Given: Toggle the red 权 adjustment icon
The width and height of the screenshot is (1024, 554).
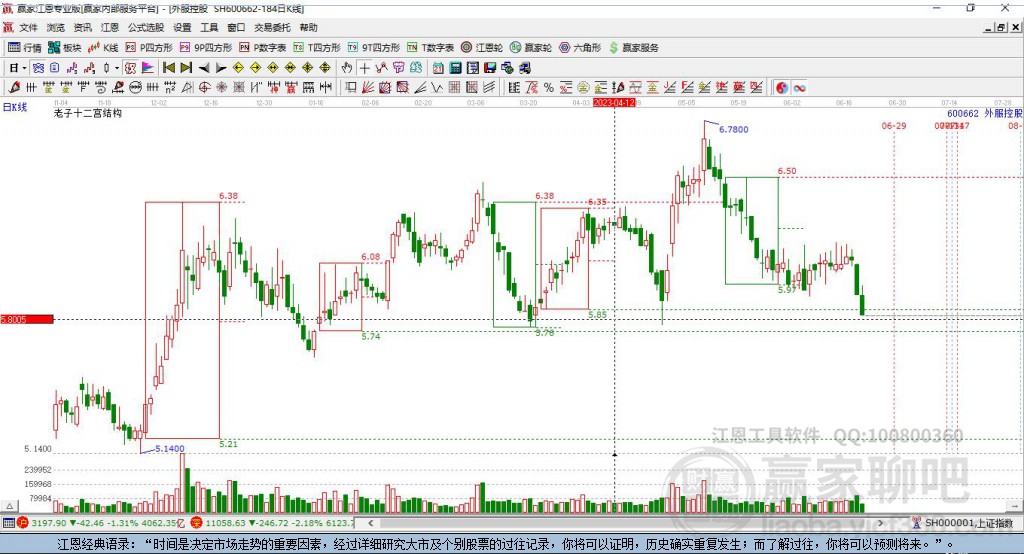Looking at the screenshot, I should [x=130, y=68].
